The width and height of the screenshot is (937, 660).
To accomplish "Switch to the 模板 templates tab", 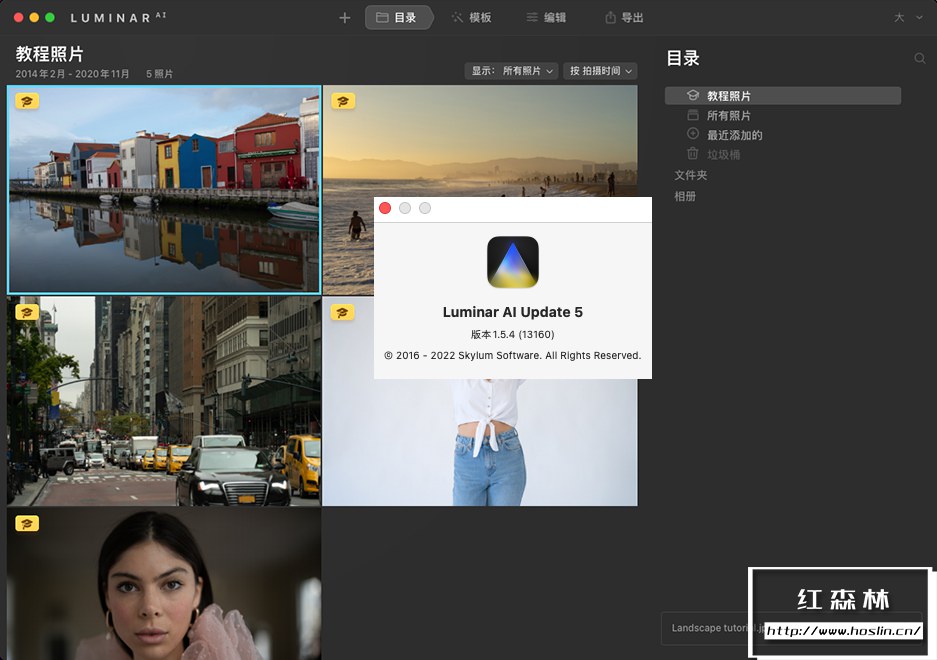I will tap(472, 18).
